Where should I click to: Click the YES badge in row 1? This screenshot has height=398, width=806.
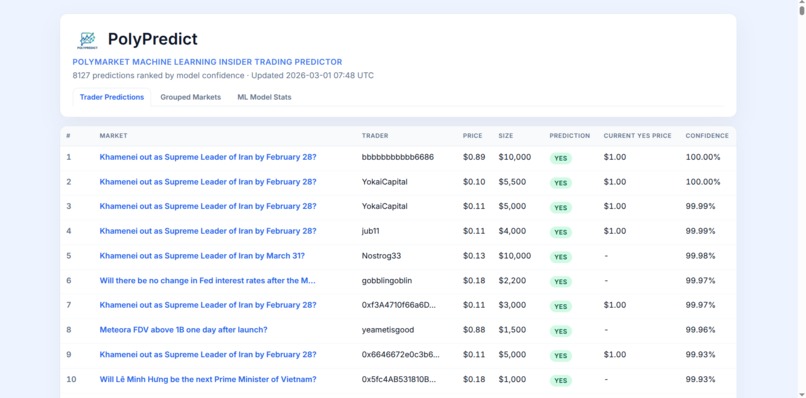[560, 158]
